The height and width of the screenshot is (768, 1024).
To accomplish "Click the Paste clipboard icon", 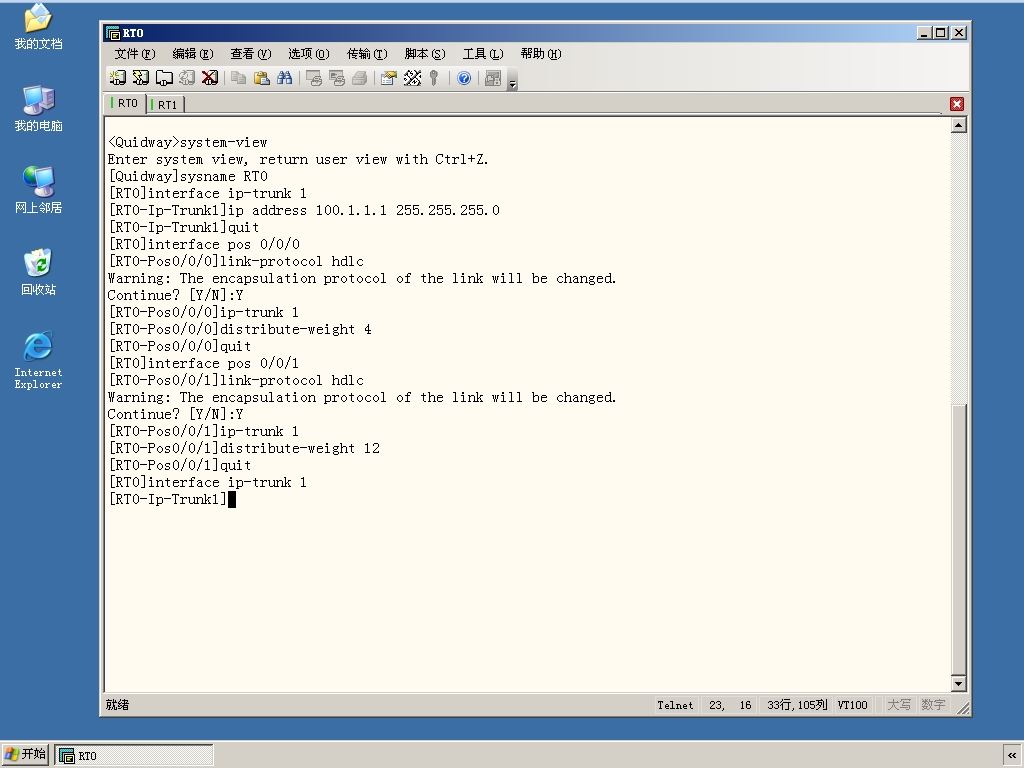I will [x=261, y=78].
